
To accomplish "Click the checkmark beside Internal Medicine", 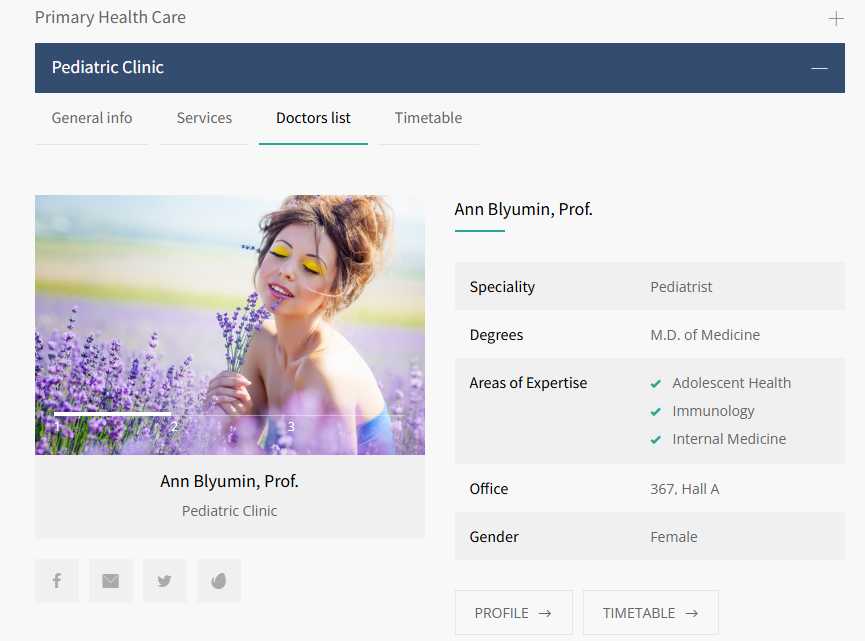I will point(655,440).
